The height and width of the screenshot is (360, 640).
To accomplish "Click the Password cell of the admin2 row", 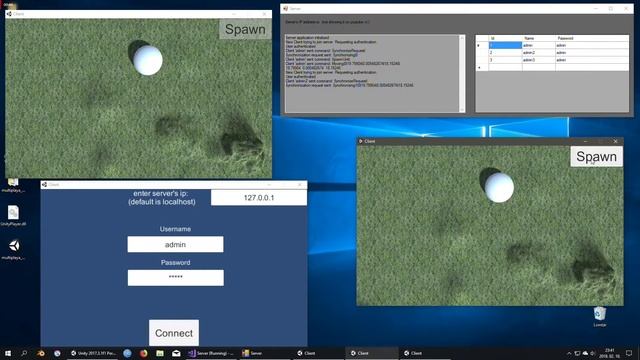I will coord(592,53).
